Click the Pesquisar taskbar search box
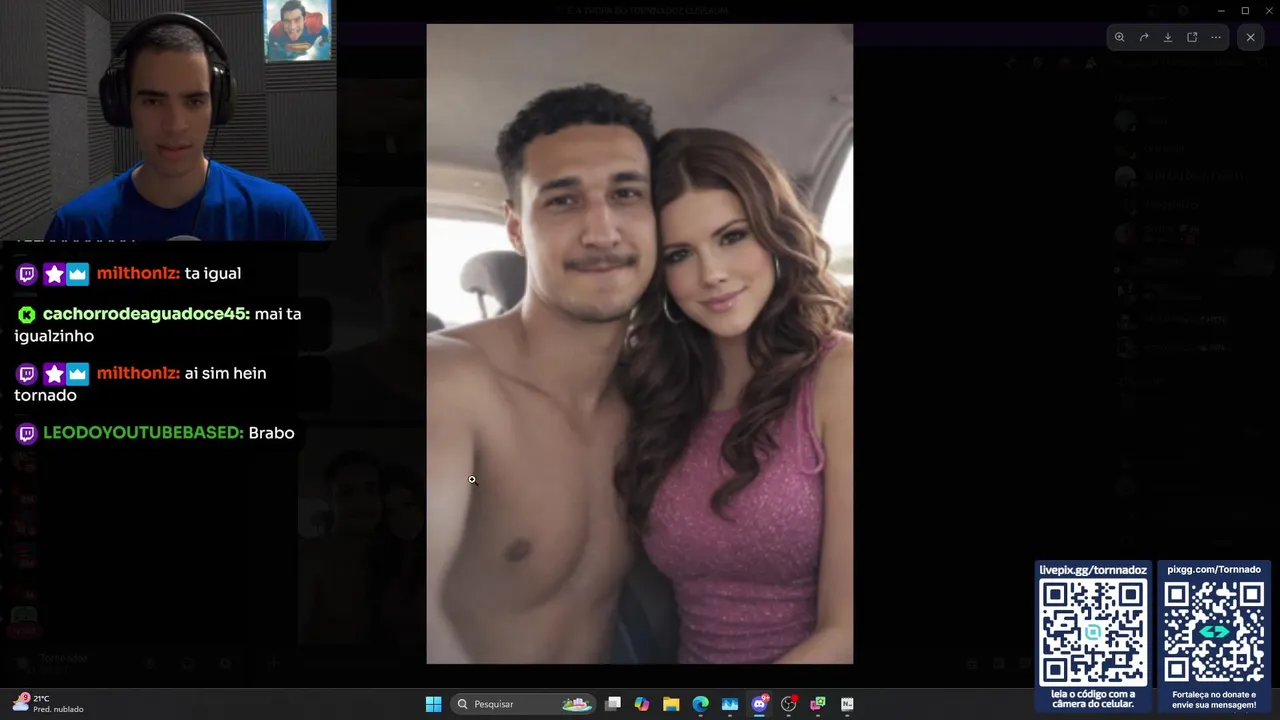Image resolution: width=1280 pixels, height=720 pixels. (x=523, y=704)
